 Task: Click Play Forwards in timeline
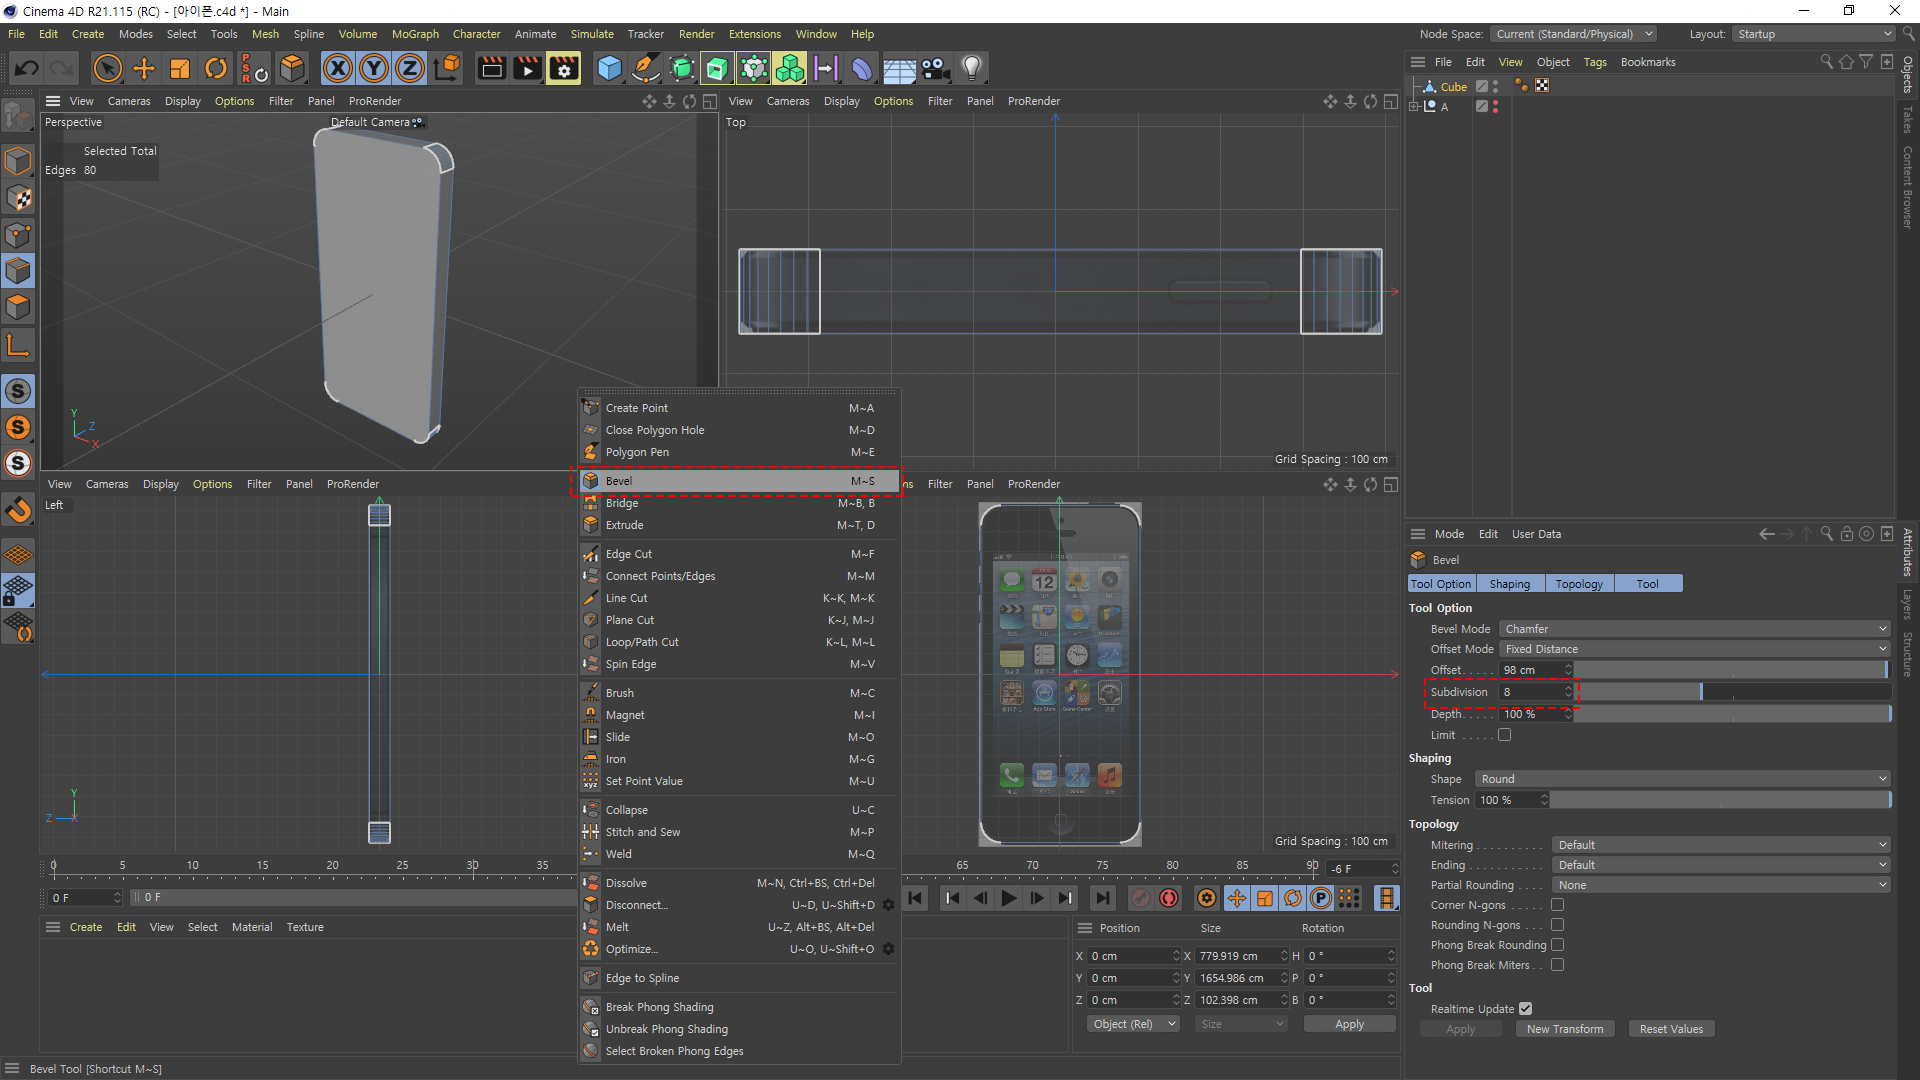pos(1009,898)
